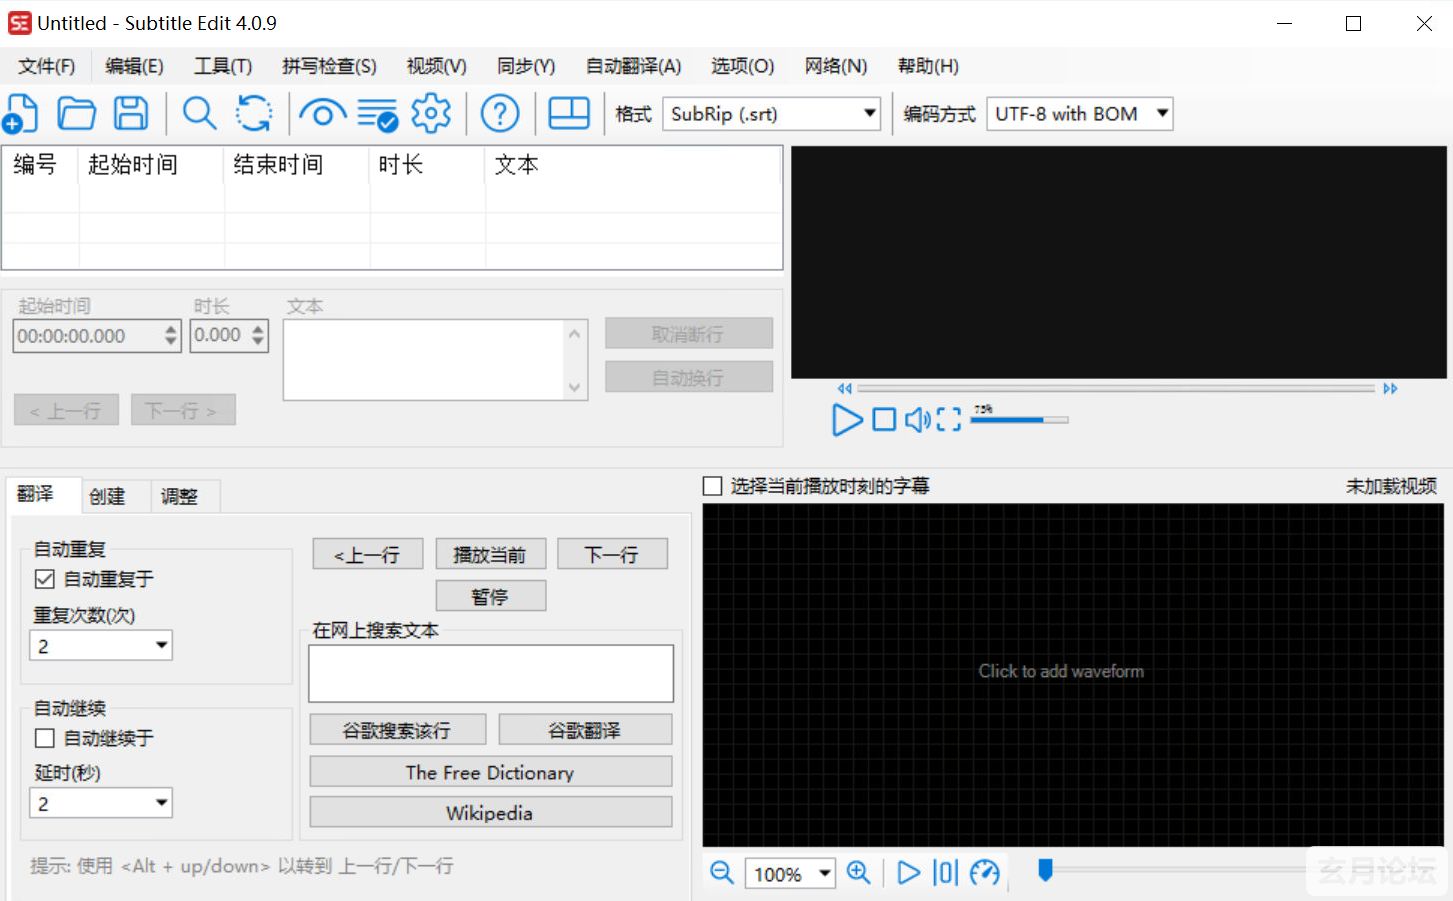This screenshot has height=901, width=1453.
Task: Click the 下一行 playback button
Action: pos(612,554)
